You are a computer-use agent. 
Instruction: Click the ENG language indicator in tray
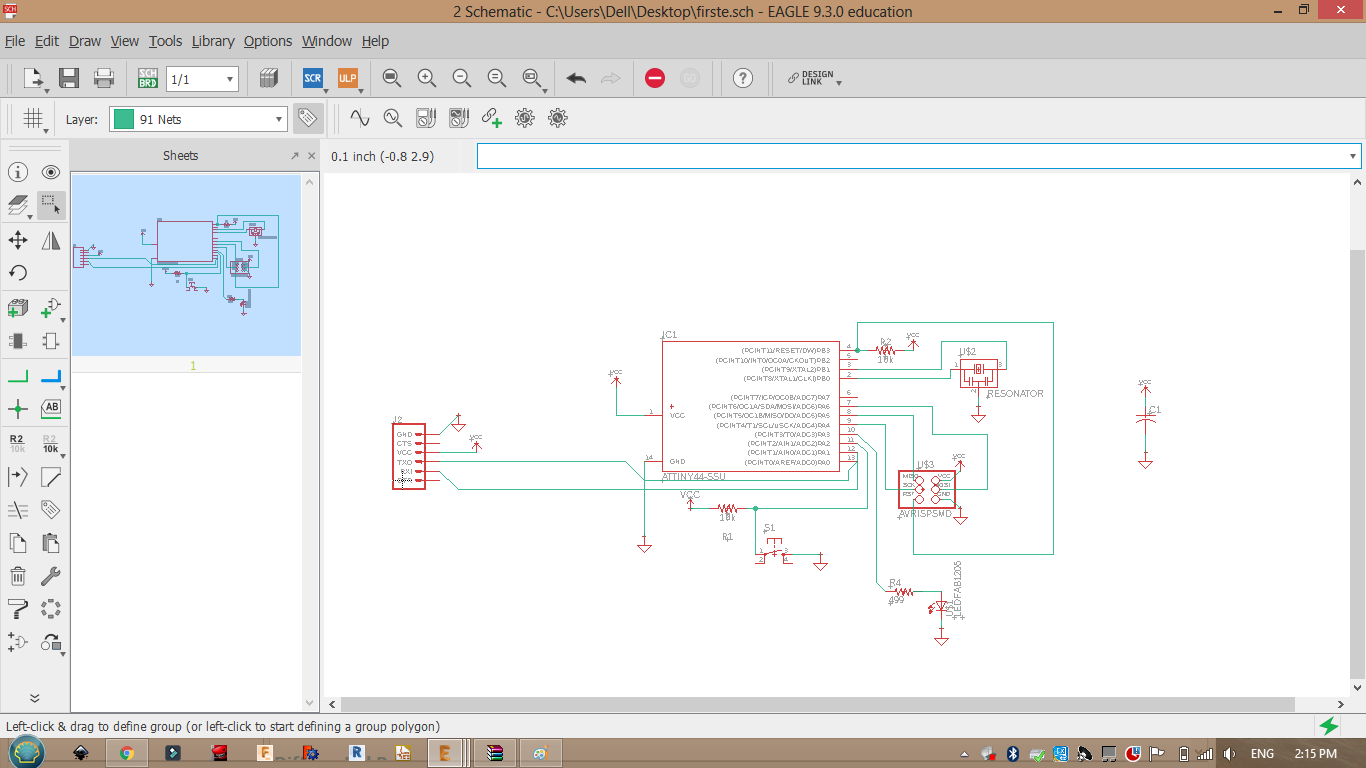pyautogui.click(x=1262, y=753)
